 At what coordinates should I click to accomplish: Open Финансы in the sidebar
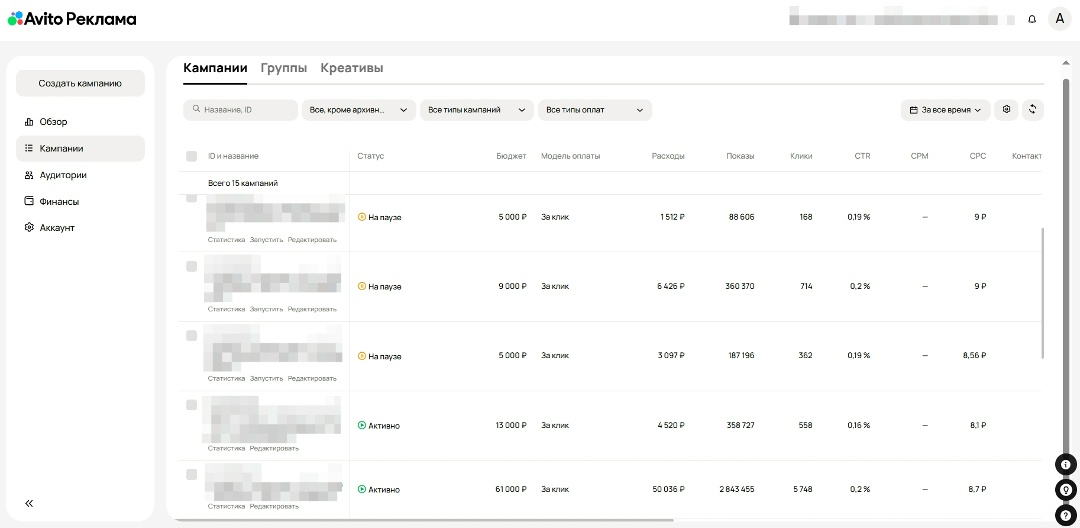tap(59, 201)
